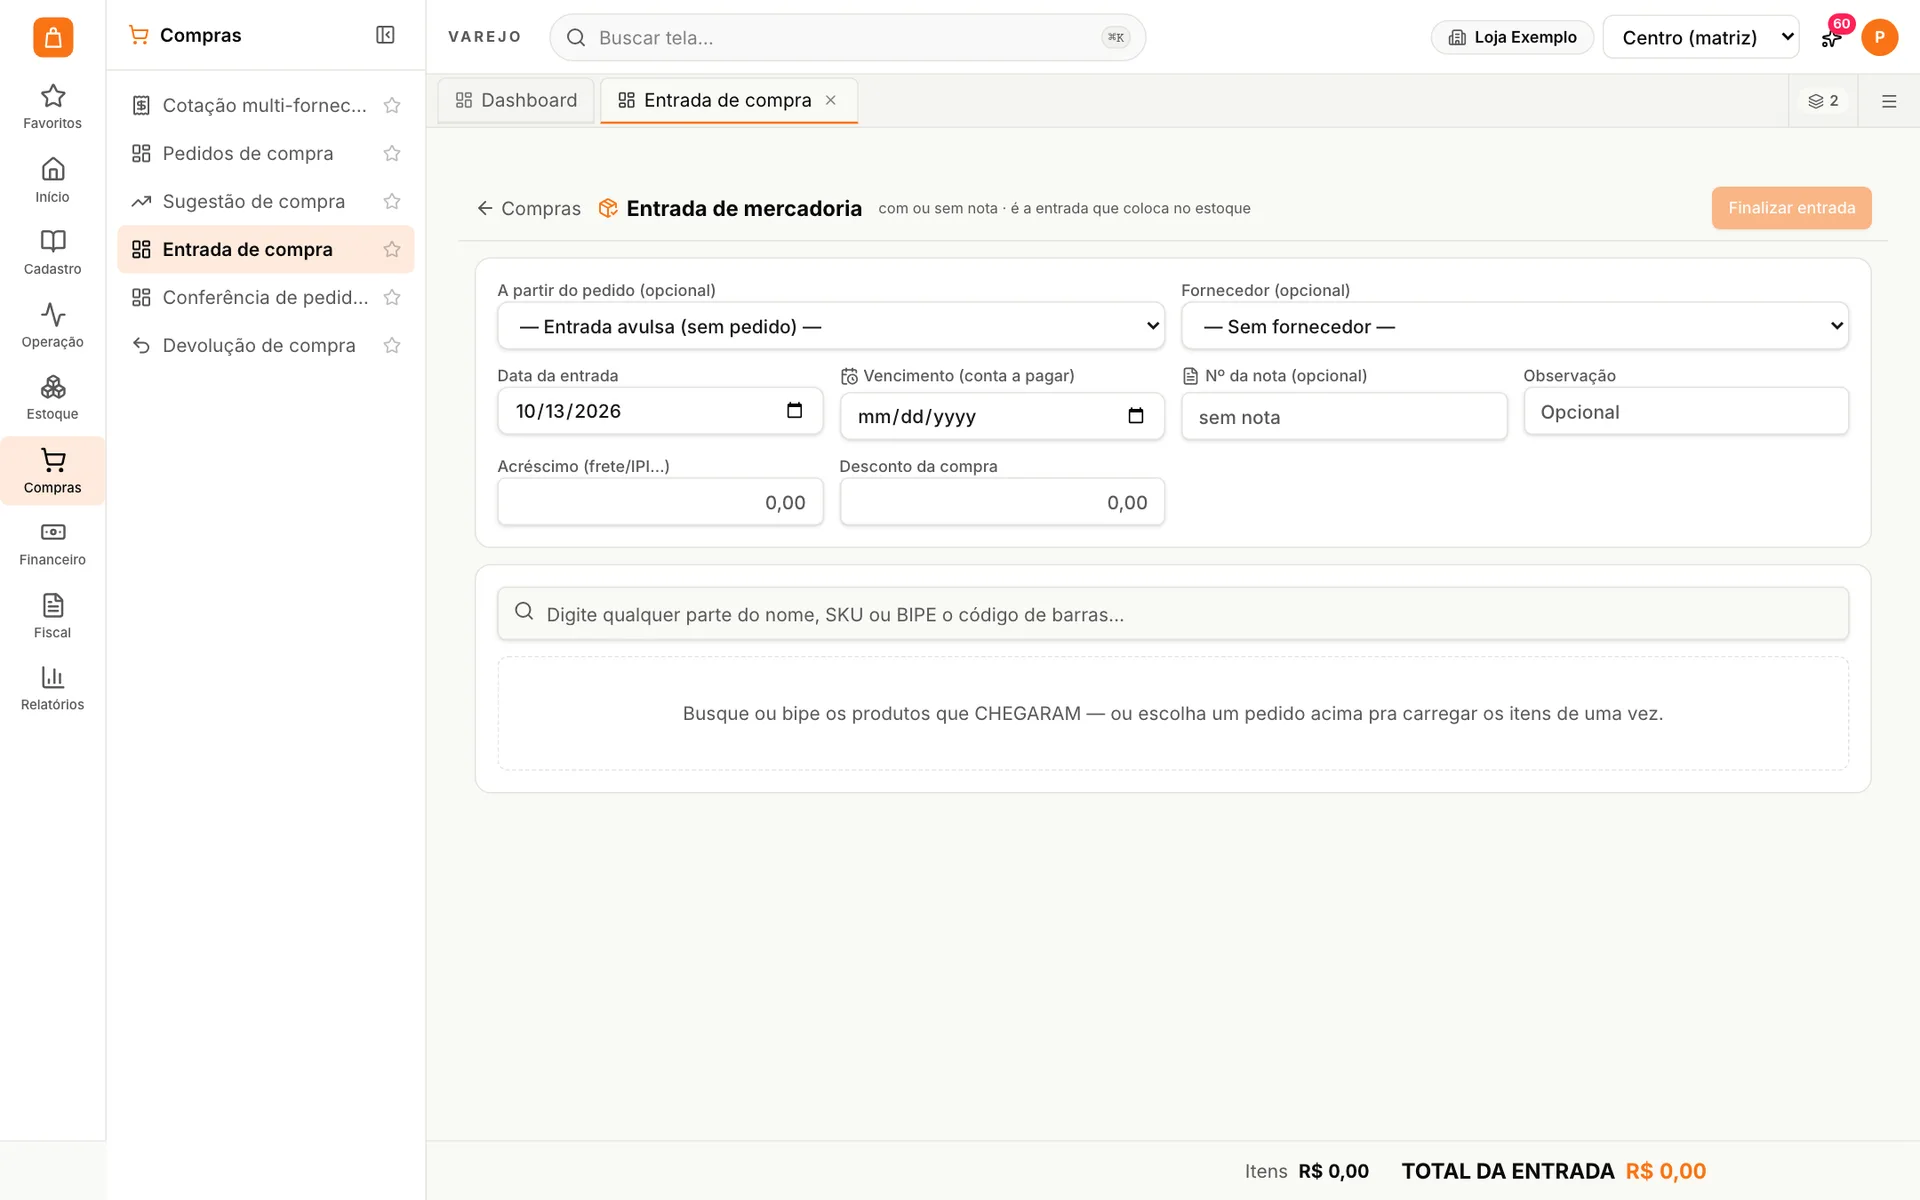Favorite Sugestão de compra with its star
This screenshot has width=1920, height=1200.
click(x=392, y=201)
